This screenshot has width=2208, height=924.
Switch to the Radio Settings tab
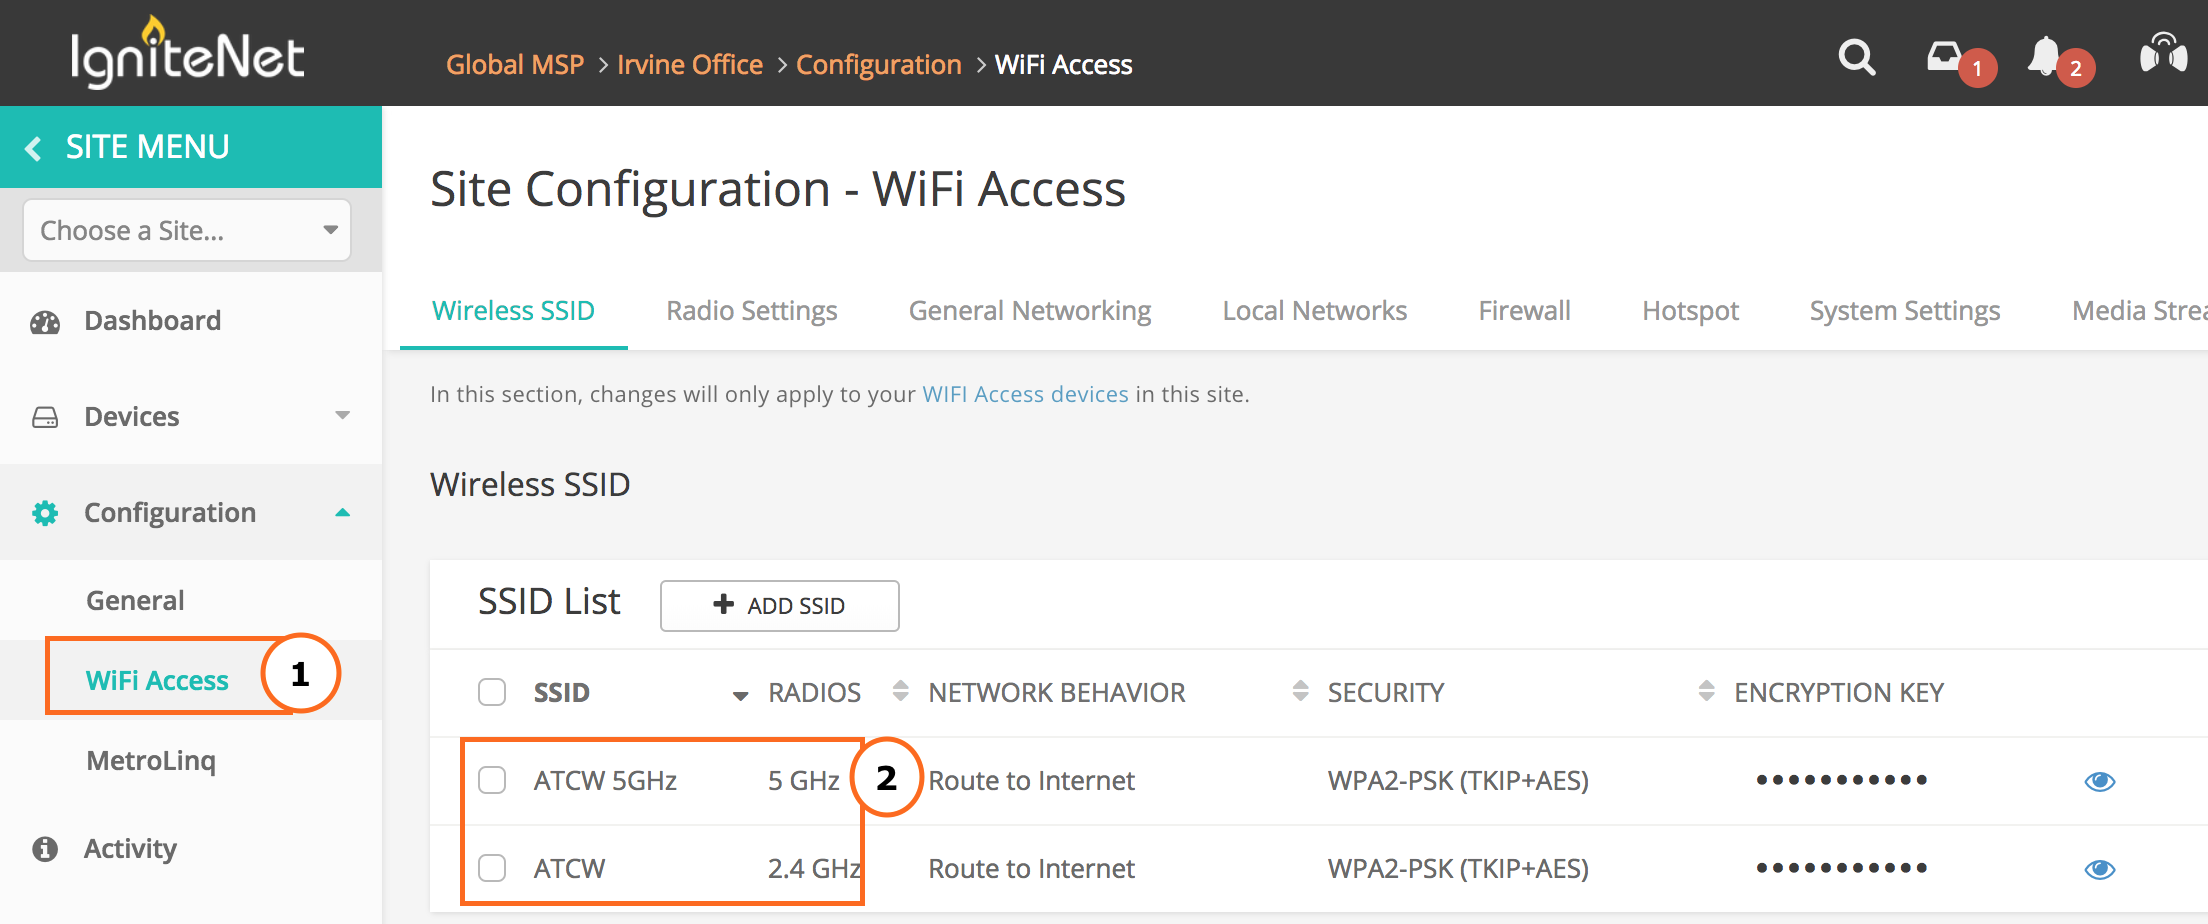pos(752,311)
